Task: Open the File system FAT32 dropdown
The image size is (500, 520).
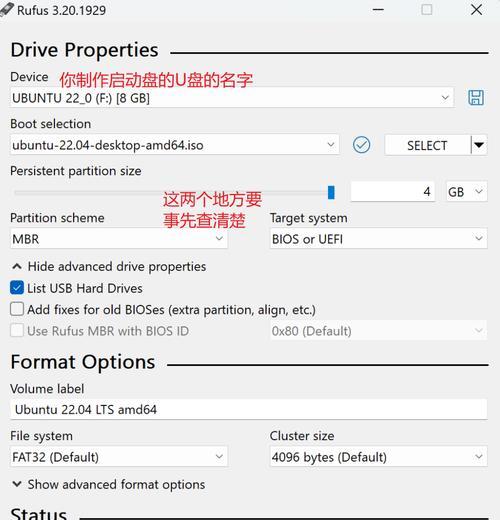Action: click(x=119, y=457)
